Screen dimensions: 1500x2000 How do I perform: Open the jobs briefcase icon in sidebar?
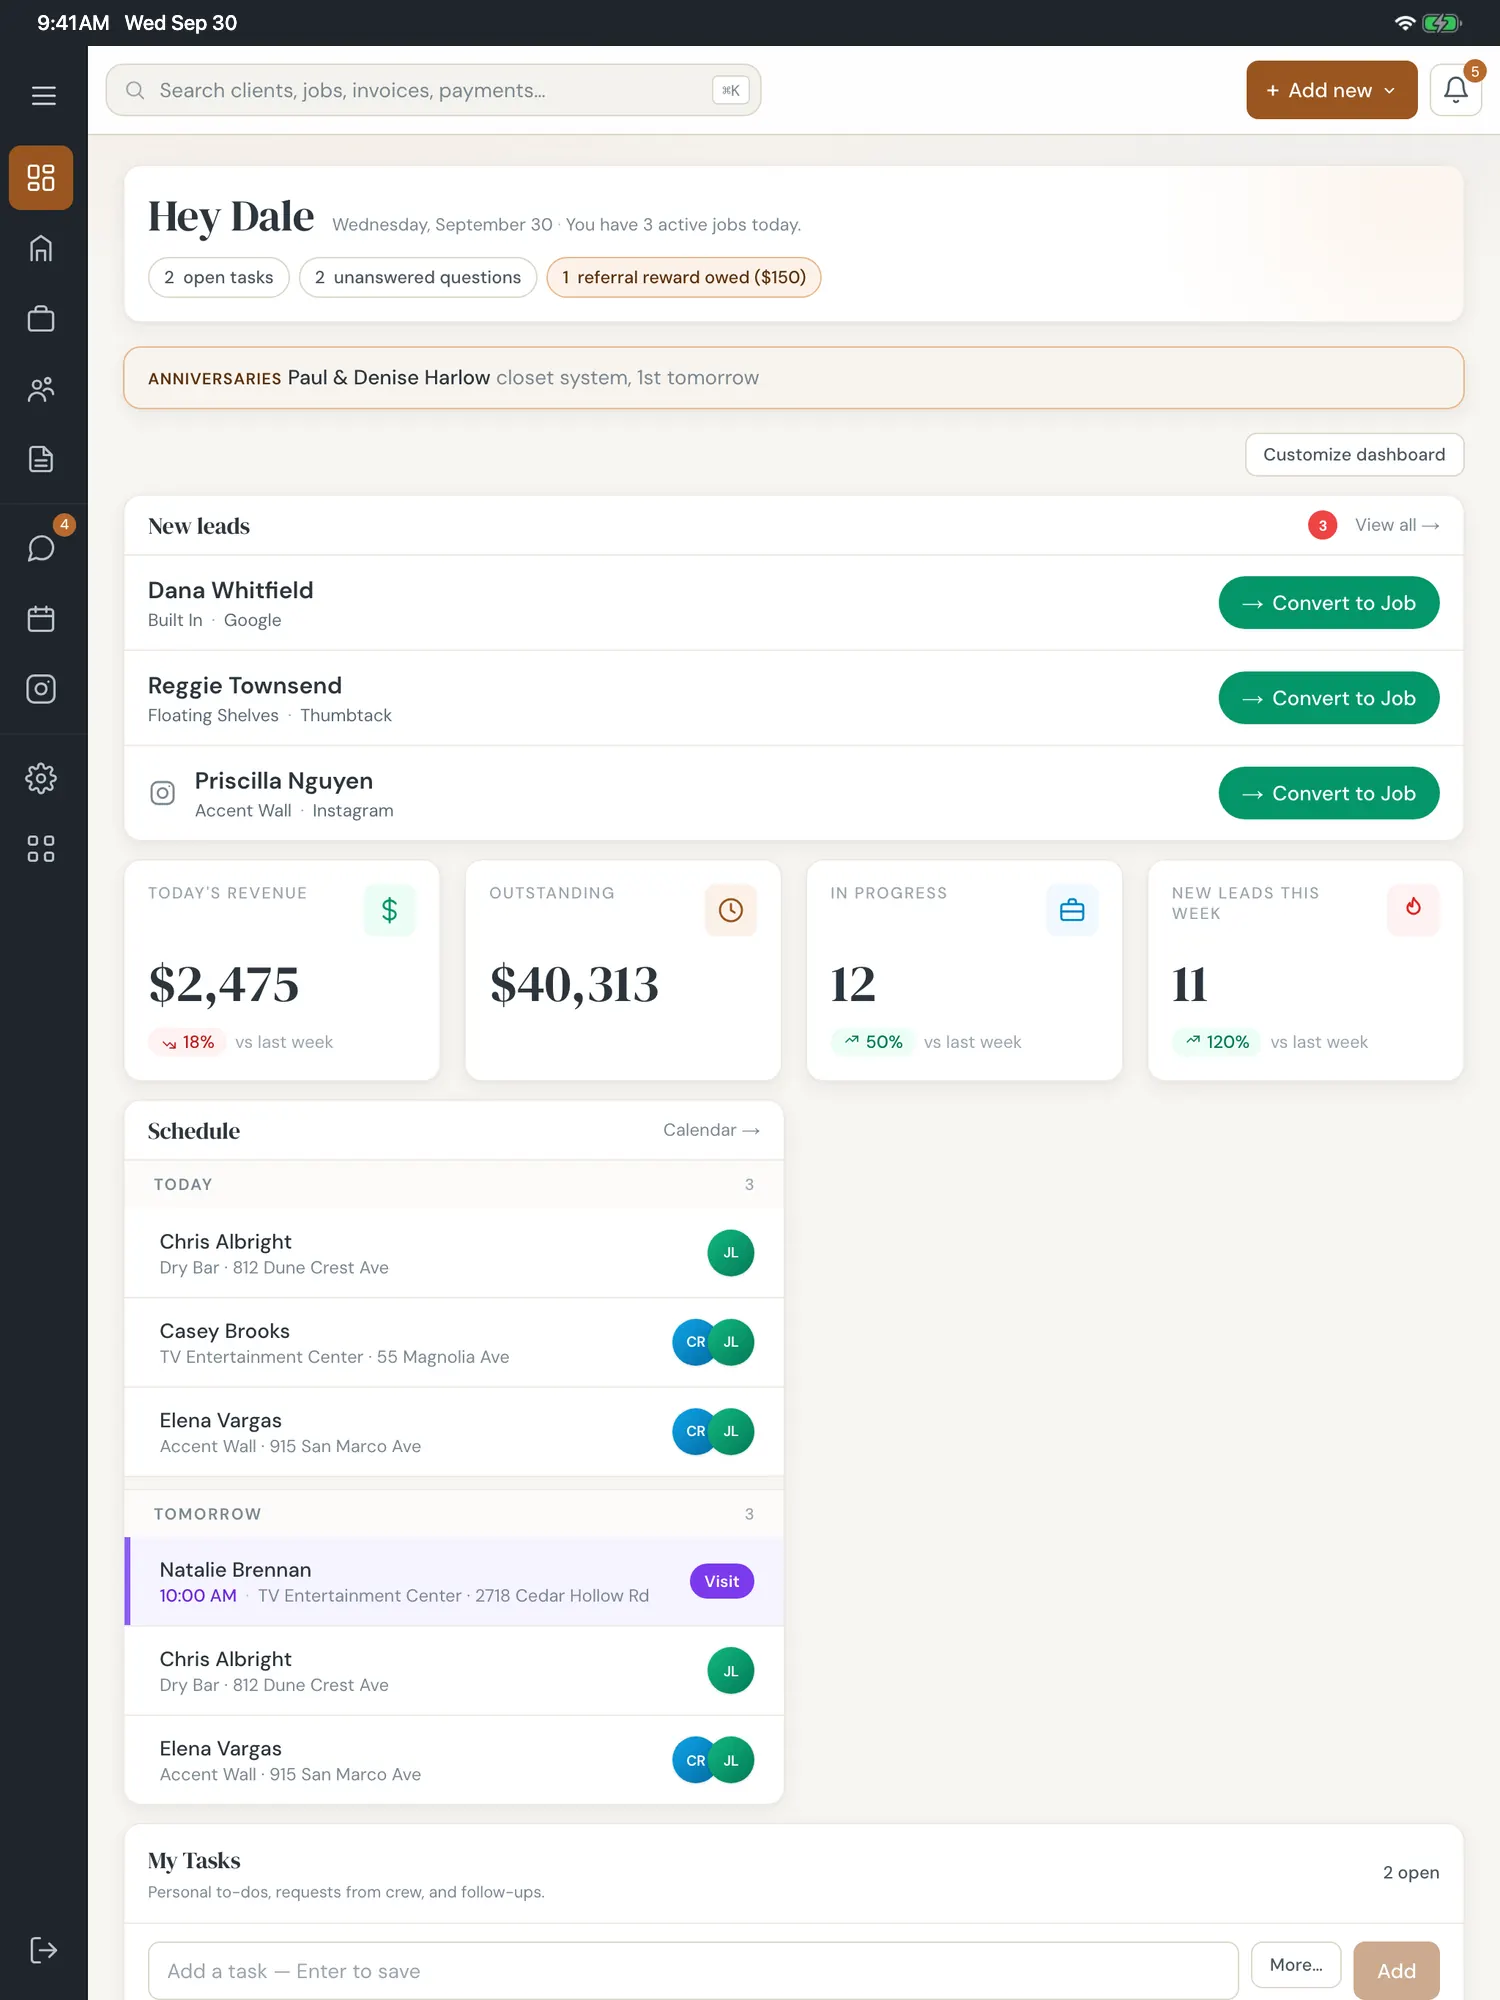coord(41,318)
